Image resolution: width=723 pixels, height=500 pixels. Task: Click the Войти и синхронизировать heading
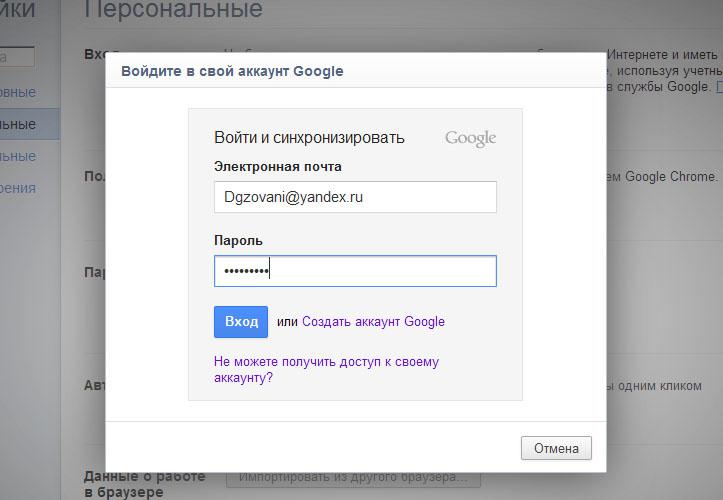pyautogui.click(x=309, y=137)
